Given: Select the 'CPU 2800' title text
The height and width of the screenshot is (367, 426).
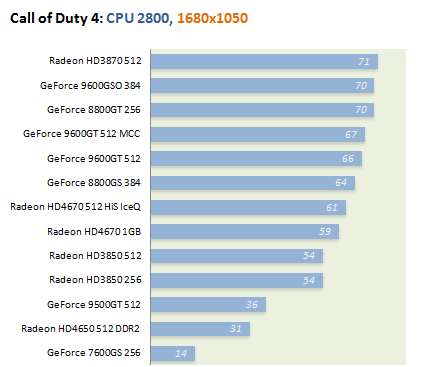Looking at the screenshot, I should pos(139,18).
